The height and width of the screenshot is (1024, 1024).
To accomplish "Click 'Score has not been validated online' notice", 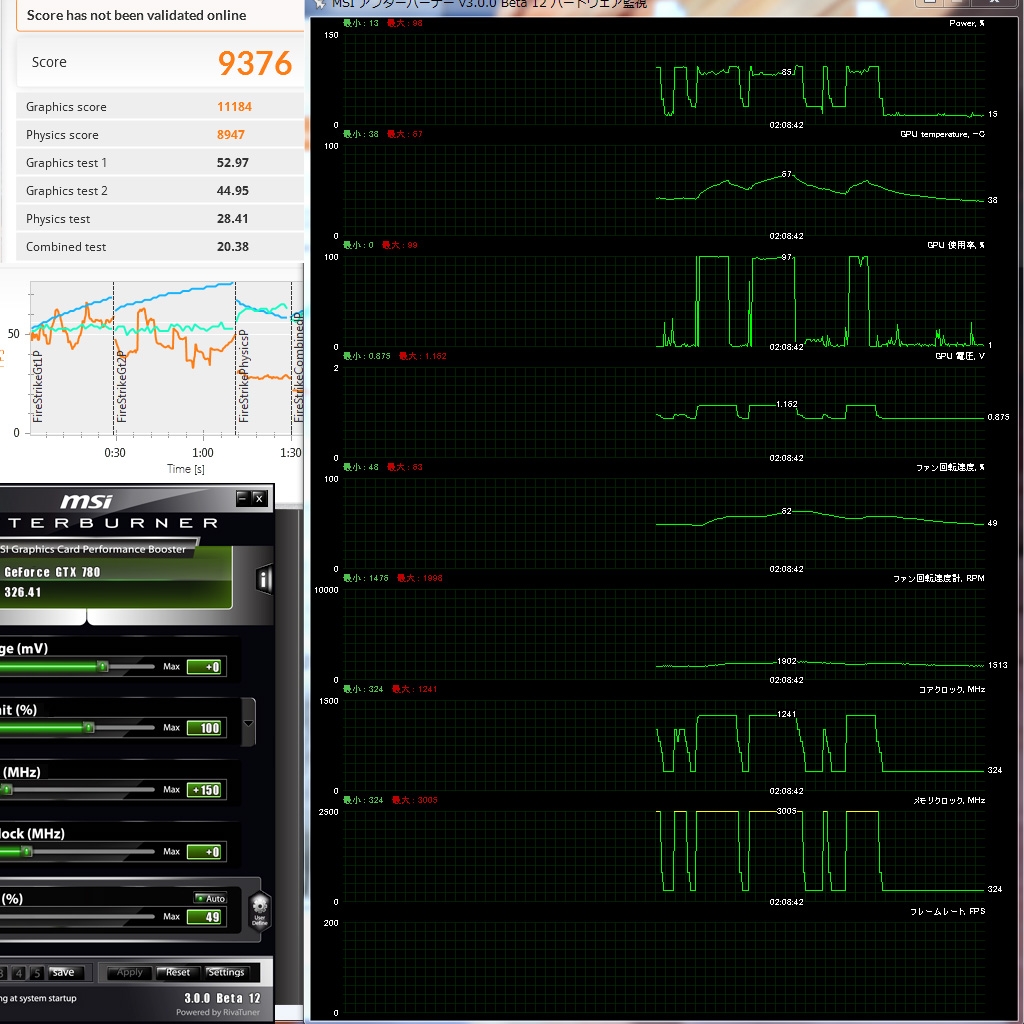I will [136, 15].
